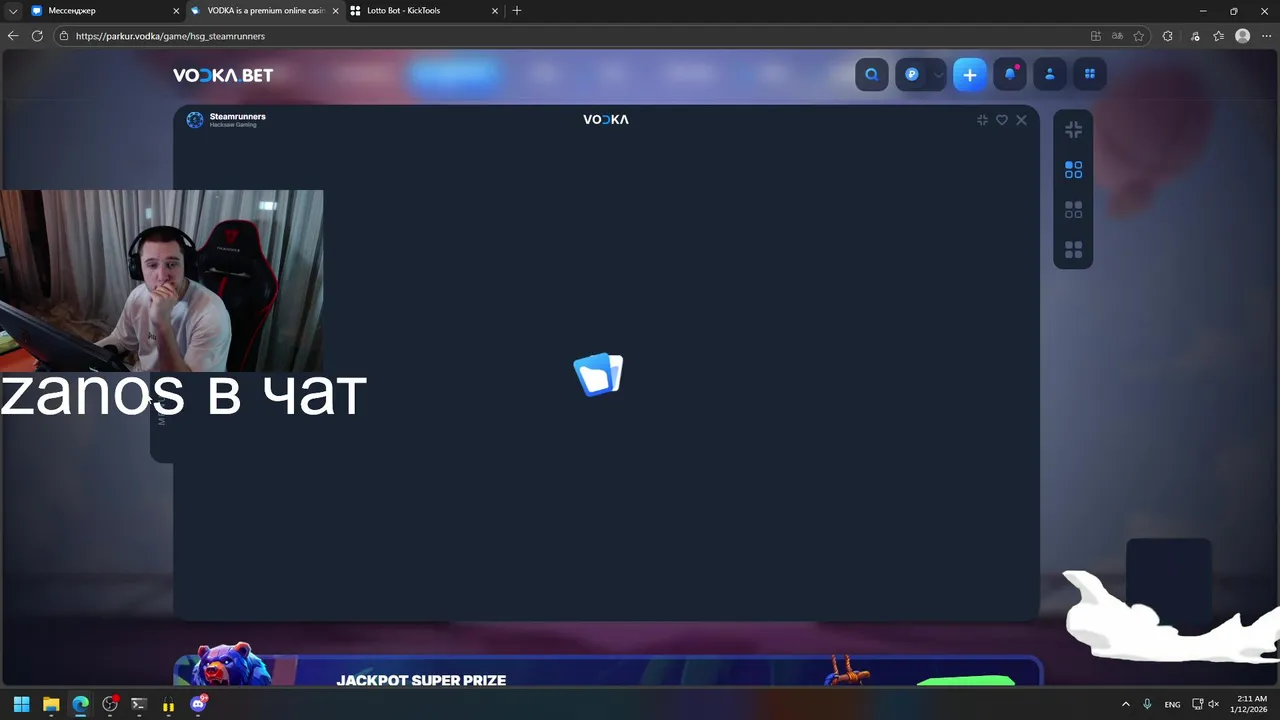Open the app available icon in address bar
1280x720 pixels.
(1096, 36)
